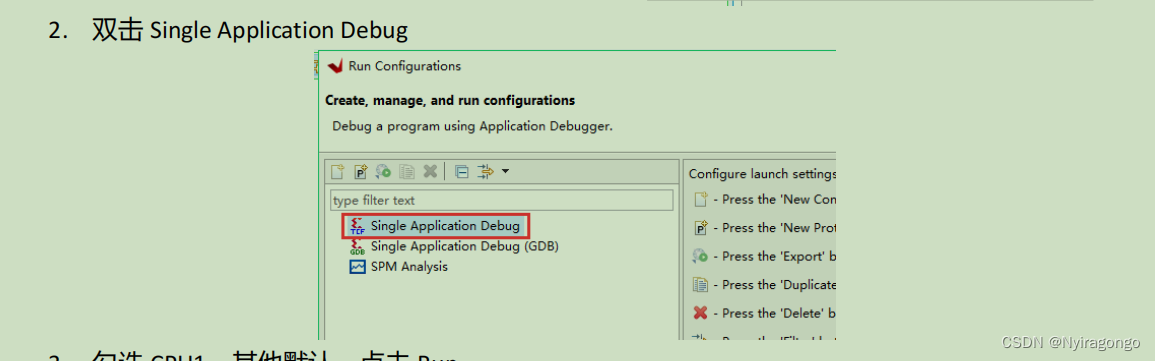Click the New launch configuration toolbar icon
Viewport: 1155px width, 361px height.
point(337,172)
